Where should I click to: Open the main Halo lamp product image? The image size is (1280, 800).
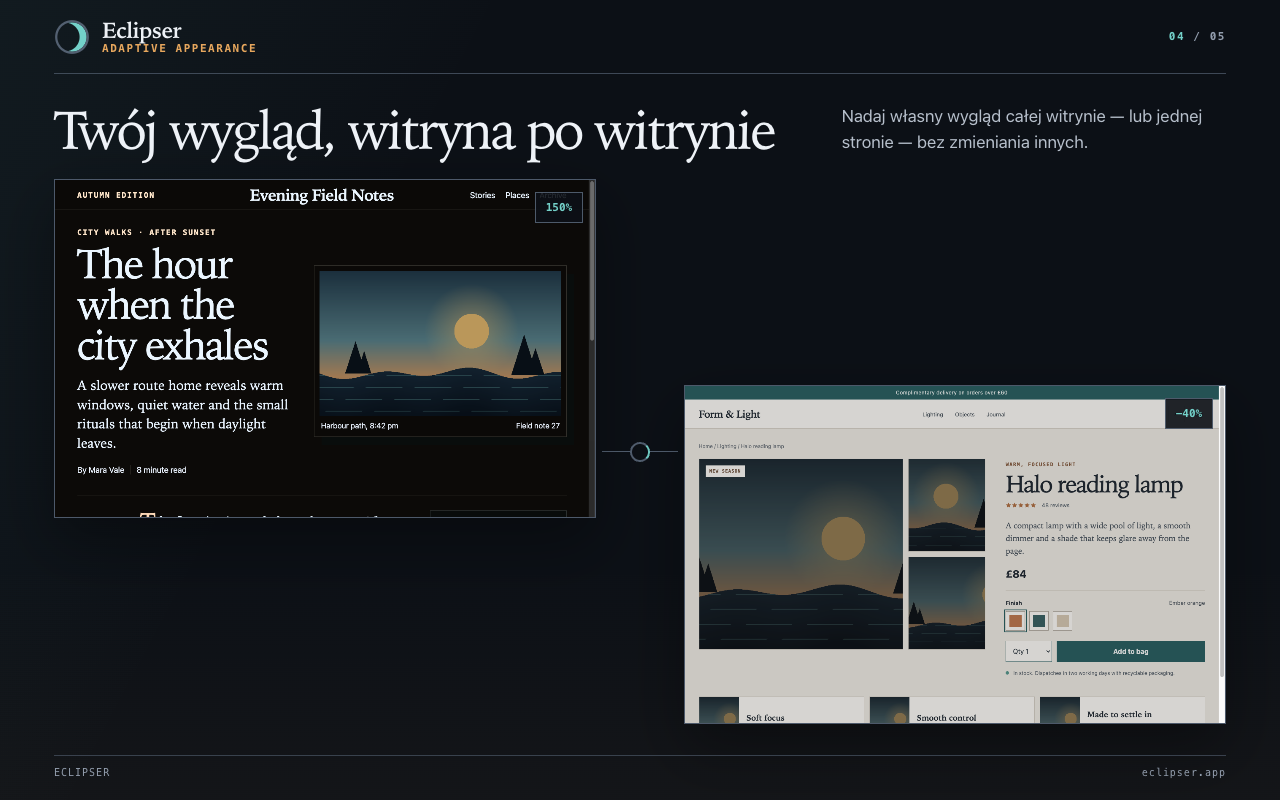click(801, 554)
